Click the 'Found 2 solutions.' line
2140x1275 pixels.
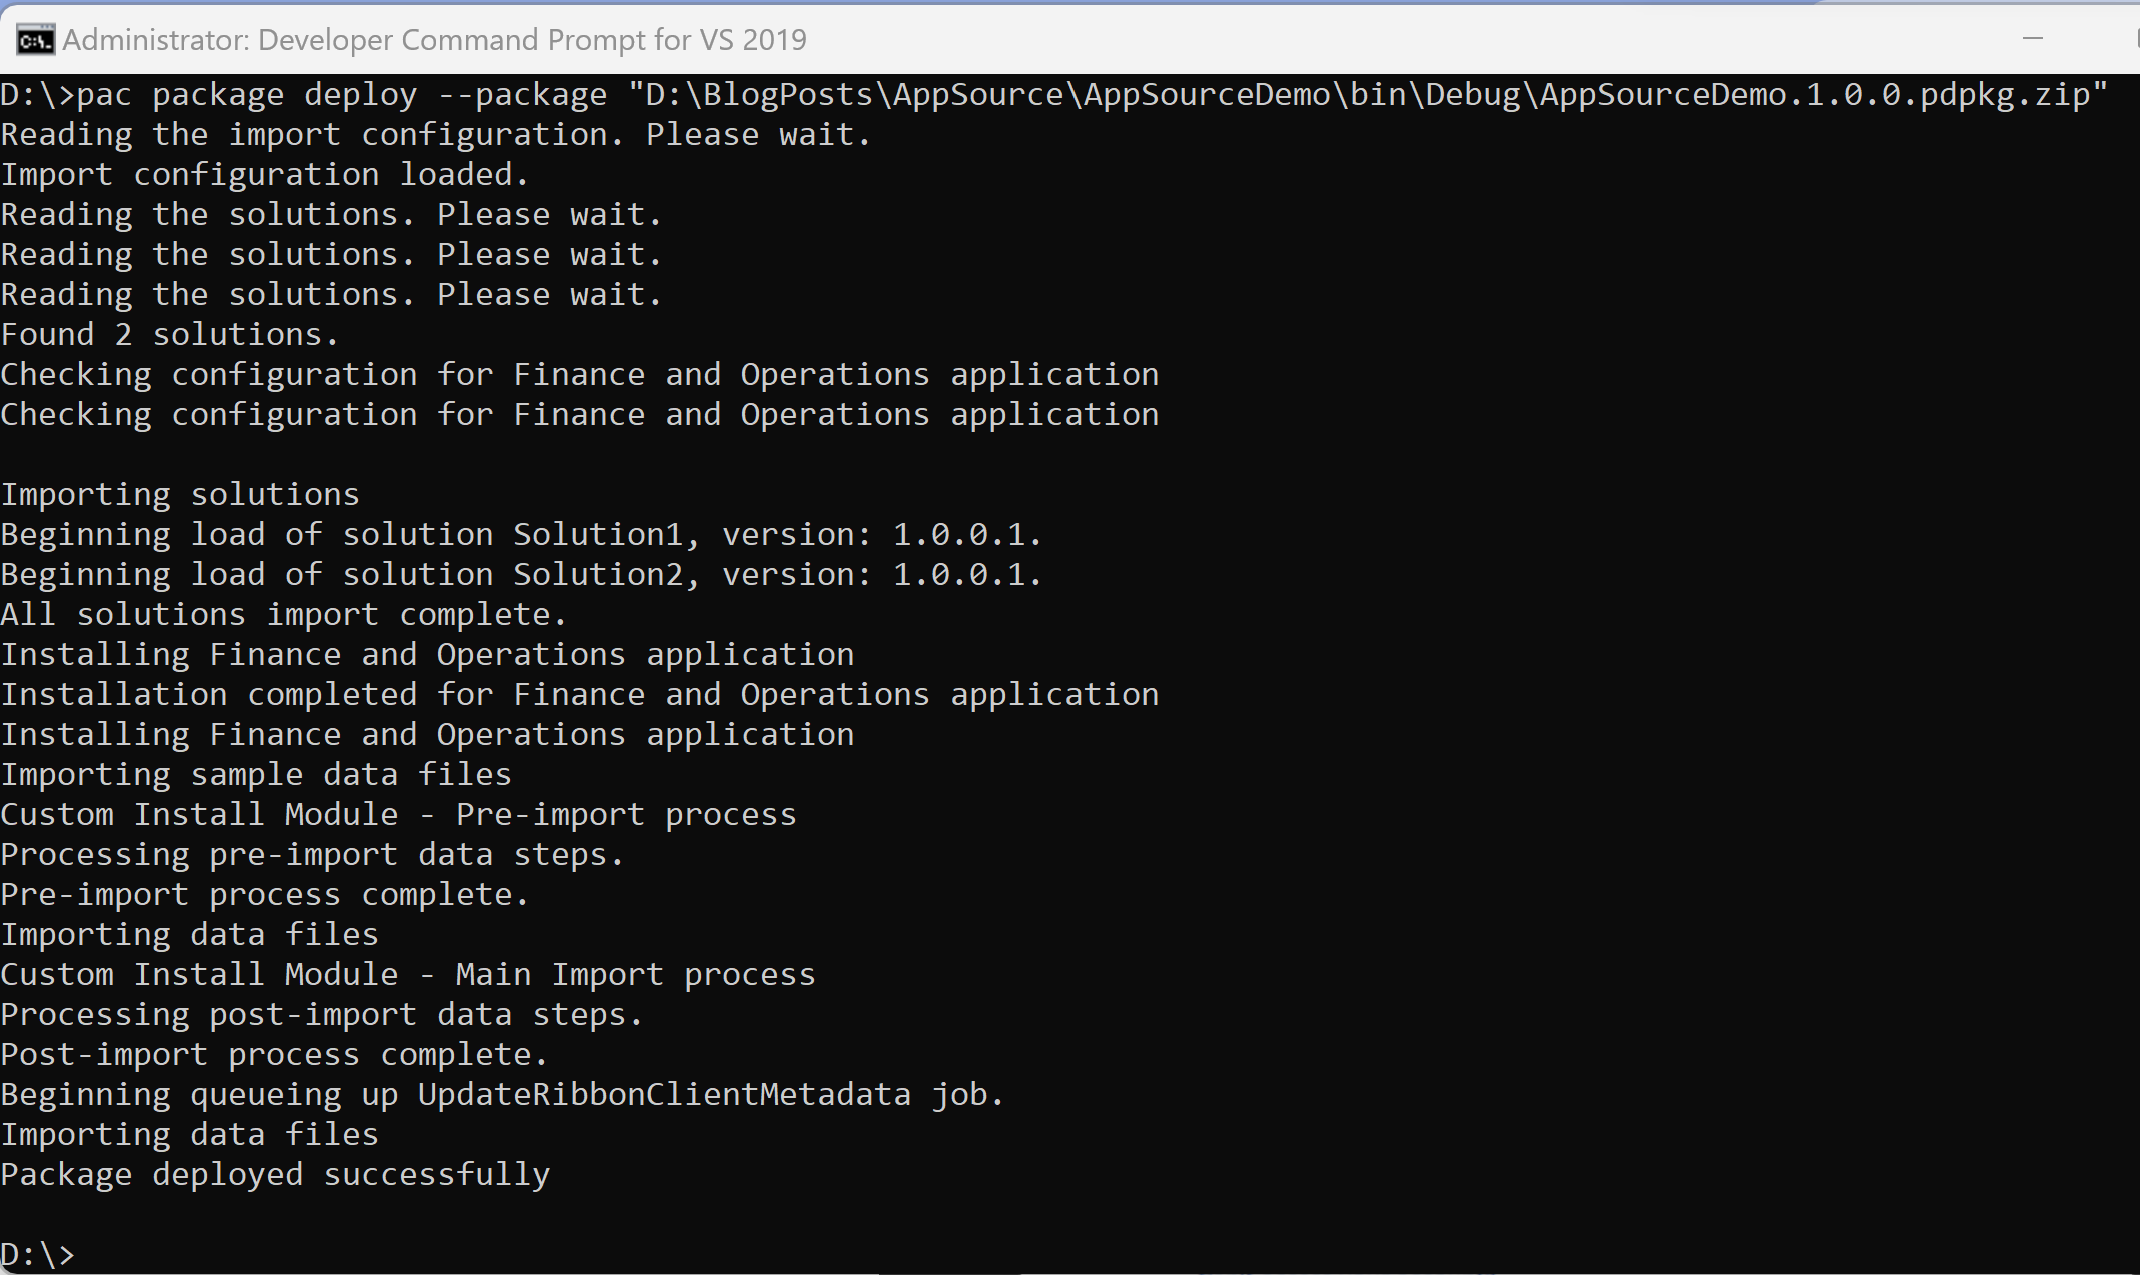pos(169,335)
